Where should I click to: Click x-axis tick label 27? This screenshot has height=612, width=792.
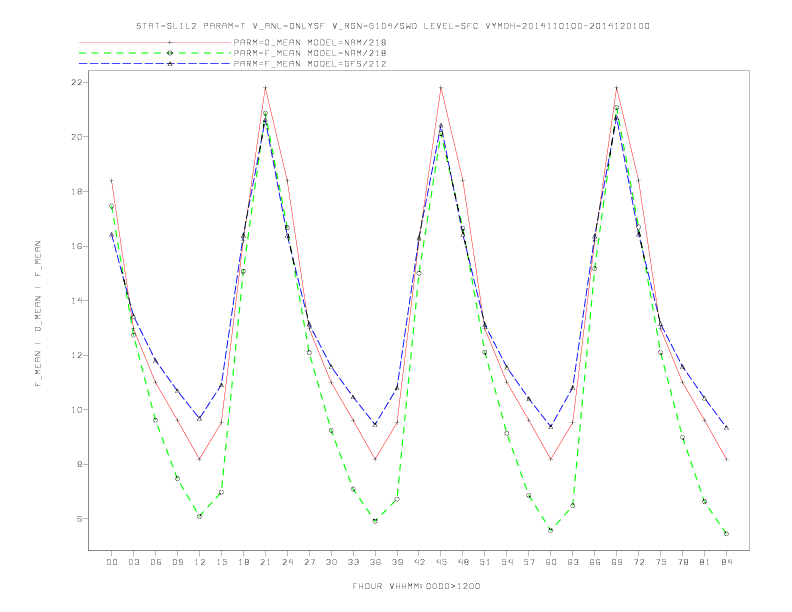point(310,562)
